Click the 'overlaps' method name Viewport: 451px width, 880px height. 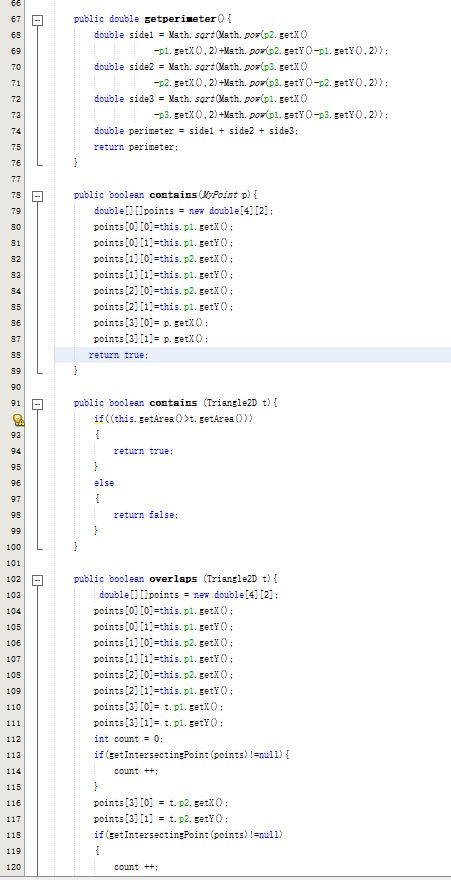[x=173, y=579]
